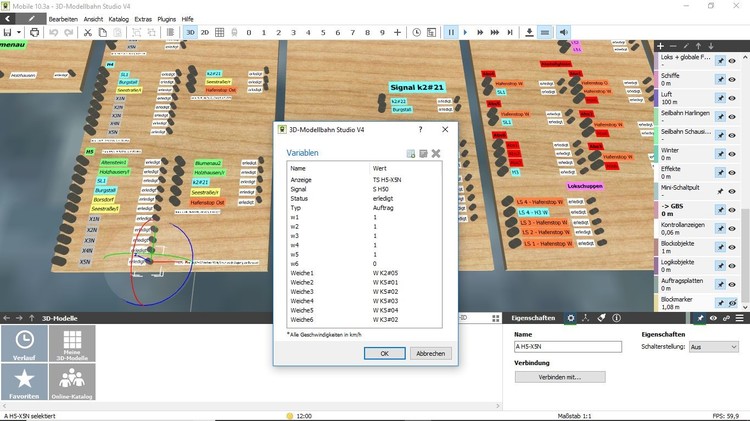Switch to 3D view mode
750x421 pixels.
[x=190, y=32]
